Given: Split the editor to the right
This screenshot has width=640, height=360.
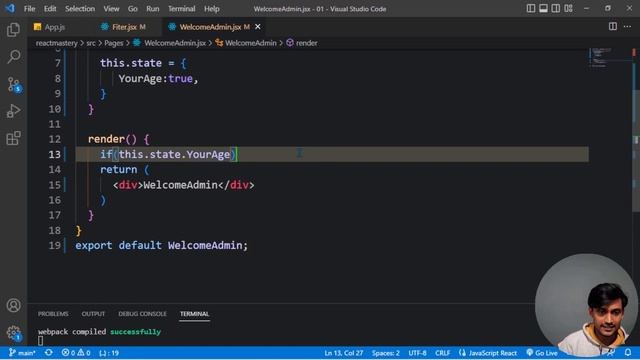Looking at the screenshot, I should tap(613, 27).
